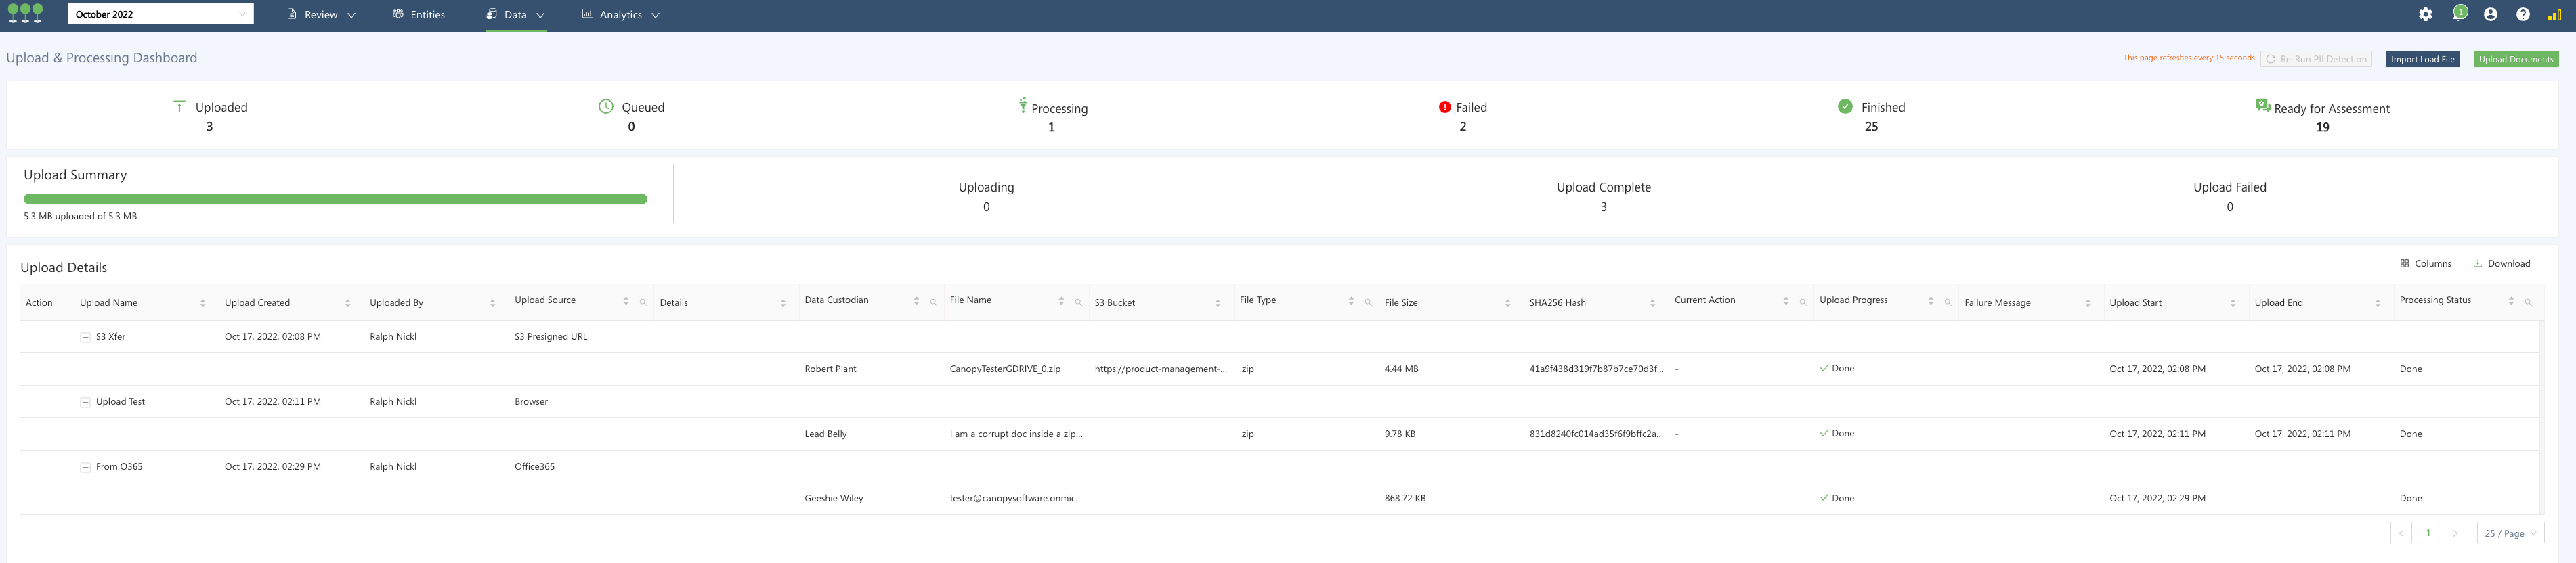The height and width of the screenshot is (563, 2576).
Task: Expand the Review menu
Action: point(321,15)
